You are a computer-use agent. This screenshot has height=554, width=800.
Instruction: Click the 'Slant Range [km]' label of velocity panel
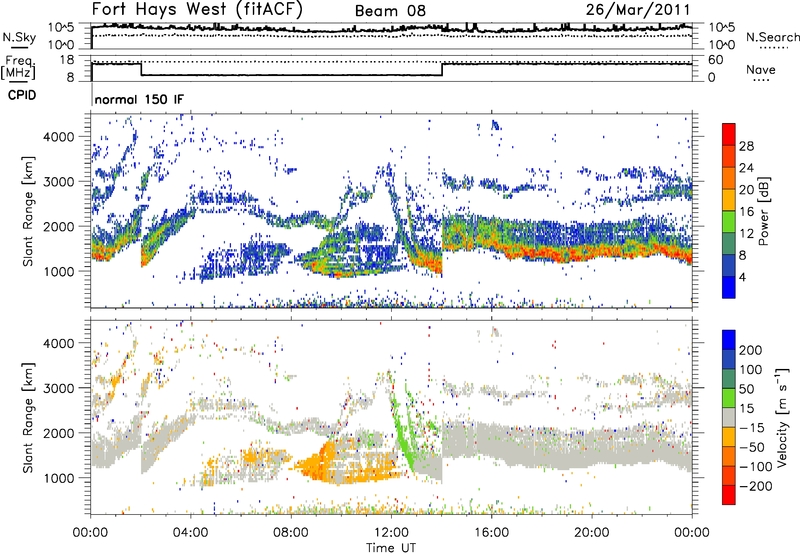pyautogui.click(x=28, y=418)
